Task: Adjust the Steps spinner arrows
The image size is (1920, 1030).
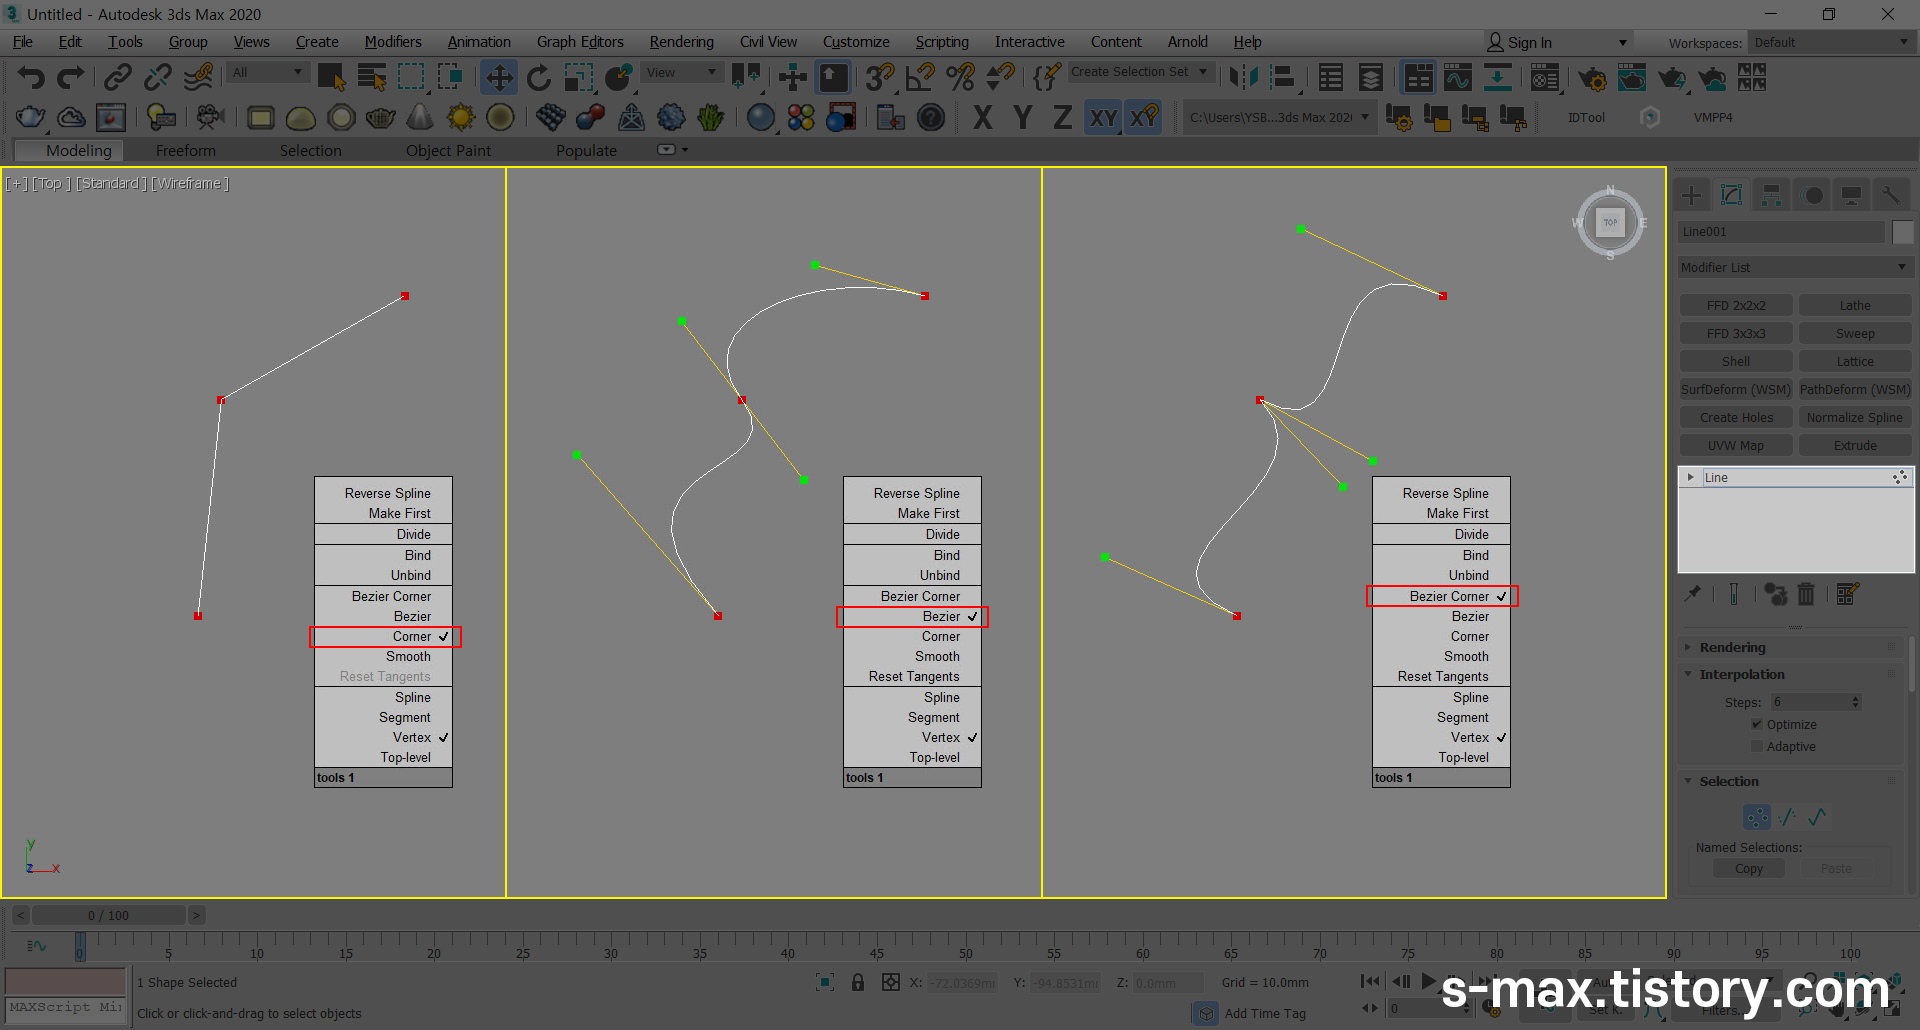Action: tap(1855, 702)
